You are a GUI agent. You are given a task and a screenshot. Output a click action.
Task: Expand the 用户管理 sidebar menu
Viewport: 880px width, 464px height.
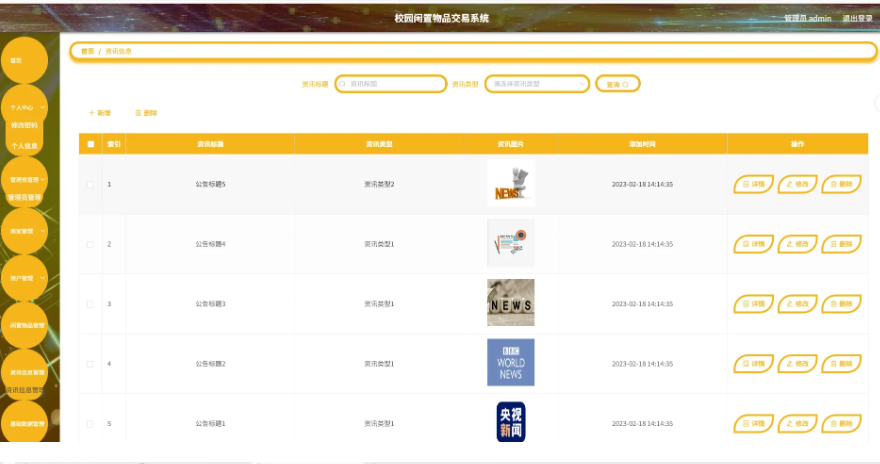25,278
